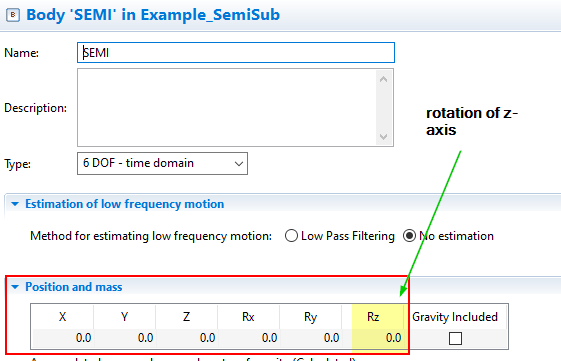Collapse the Position and mass section

(15, 287)
